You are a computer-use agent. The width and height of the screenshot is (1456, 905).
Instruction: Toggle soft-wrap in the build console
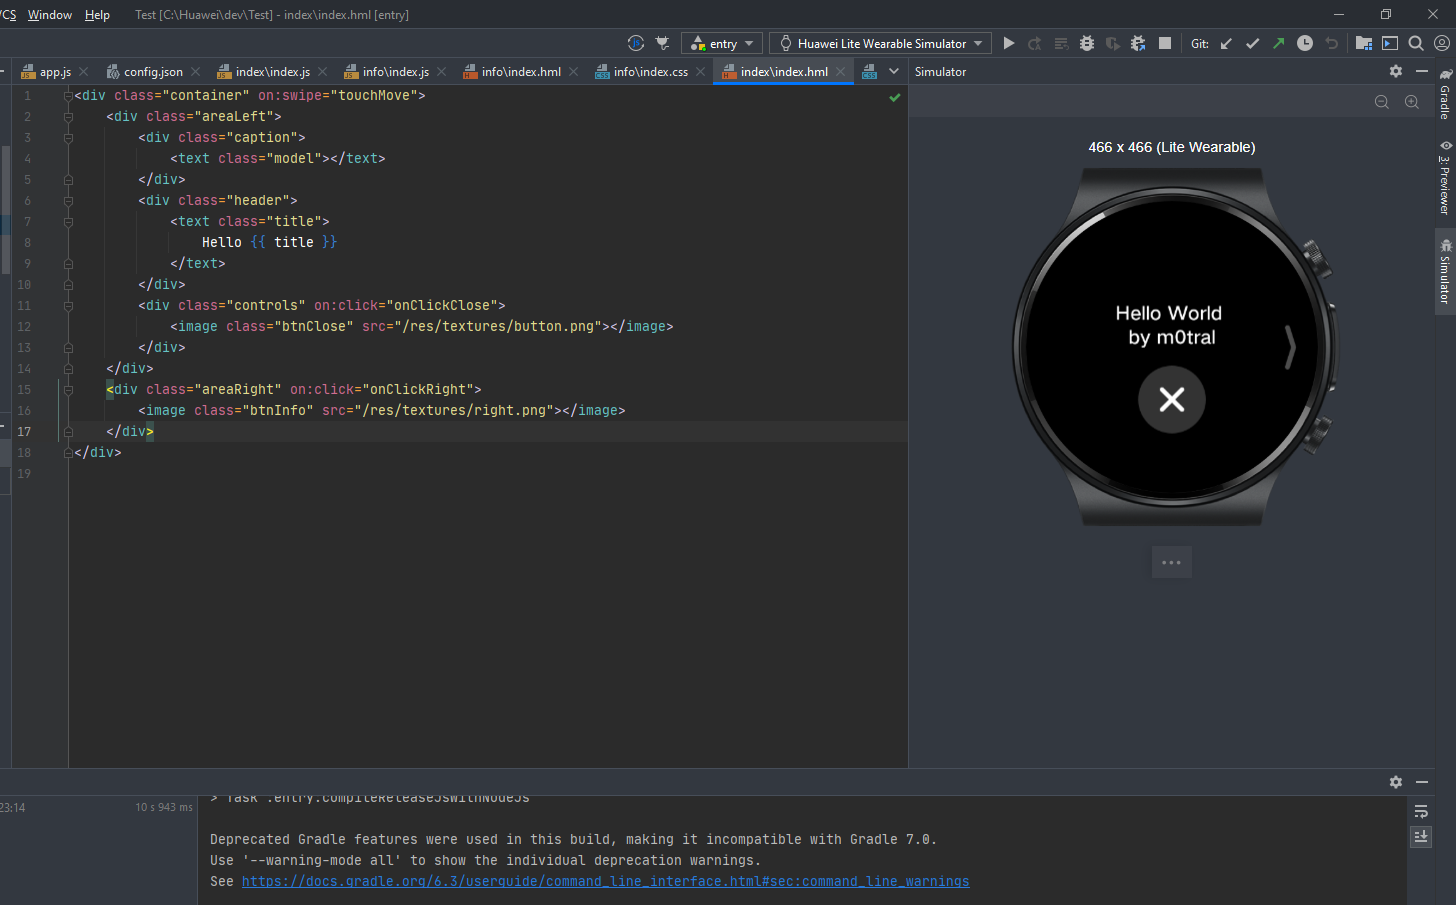(x=1421, y=811)
